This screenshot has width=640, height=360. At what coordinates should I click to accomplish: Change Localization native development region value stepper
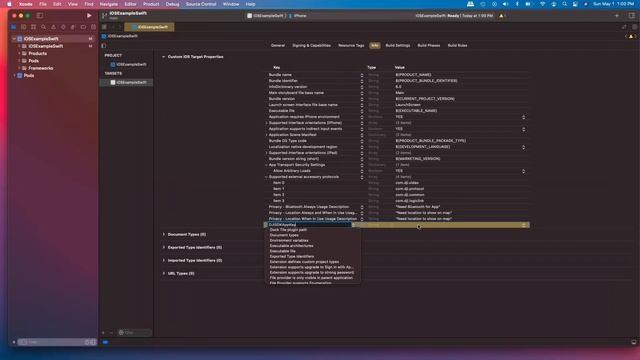point(523,147)
